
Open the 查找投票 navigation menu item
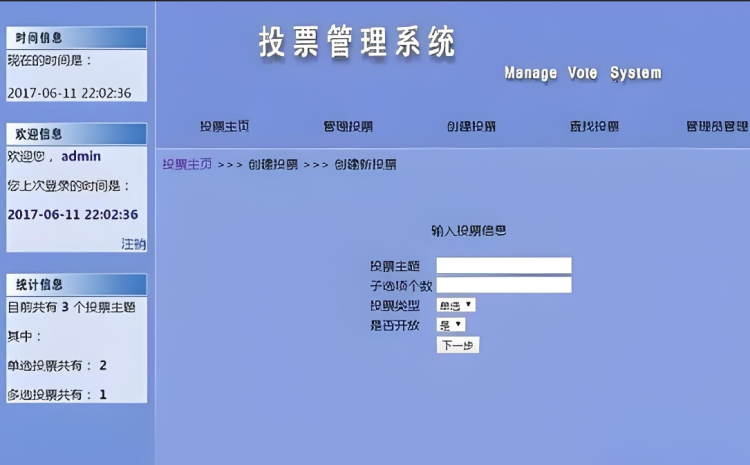tap(595, 126)
